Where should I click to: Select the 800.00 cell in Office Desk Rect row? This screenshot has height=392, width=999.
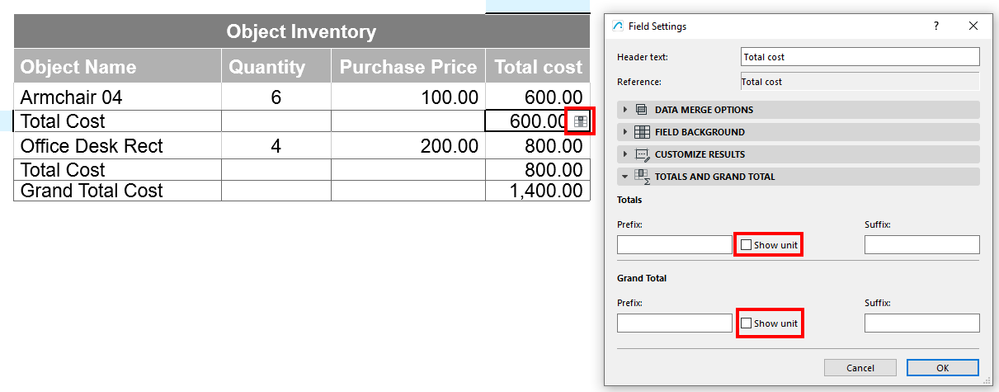click(x=538, y=146)
